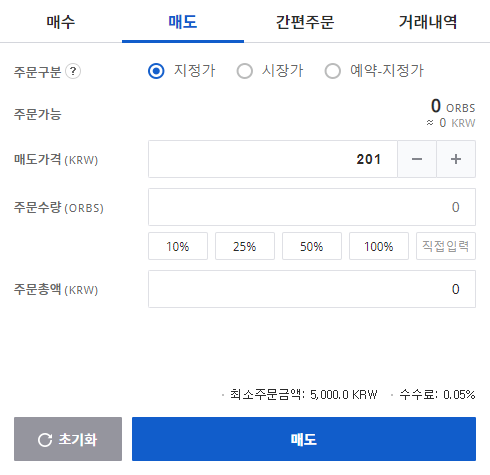Set quantity to 100%
490x475 pixels.
pos(379,246)
